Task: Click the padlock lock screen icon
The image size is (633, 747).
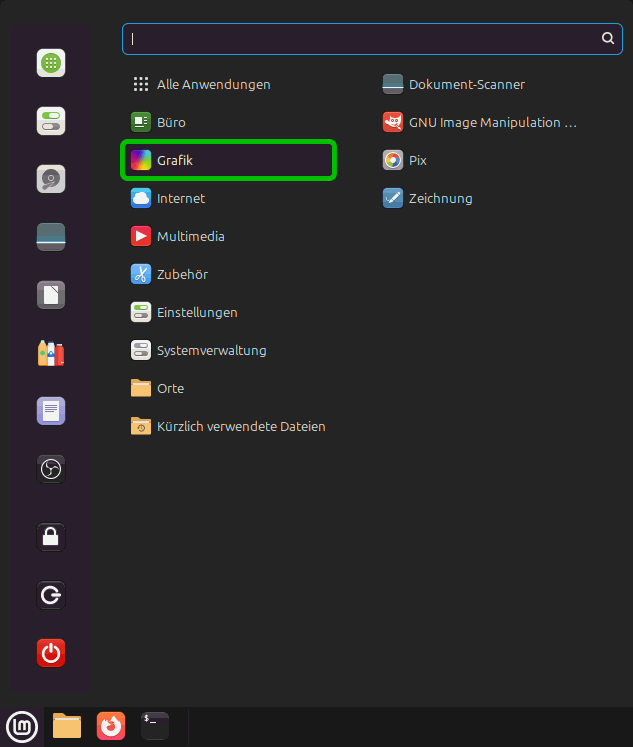Action: pyautogui.click(x=51, y=537)
